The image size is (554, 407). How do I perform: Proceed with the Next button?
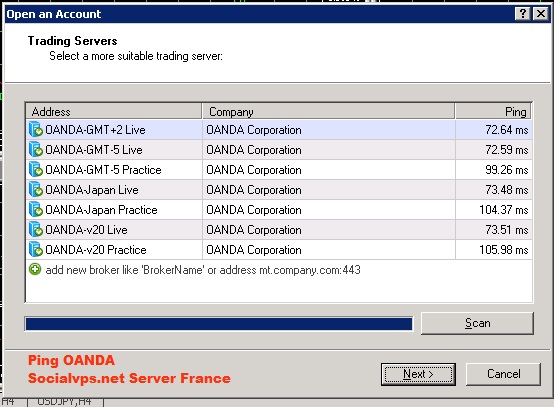(418, 374)
